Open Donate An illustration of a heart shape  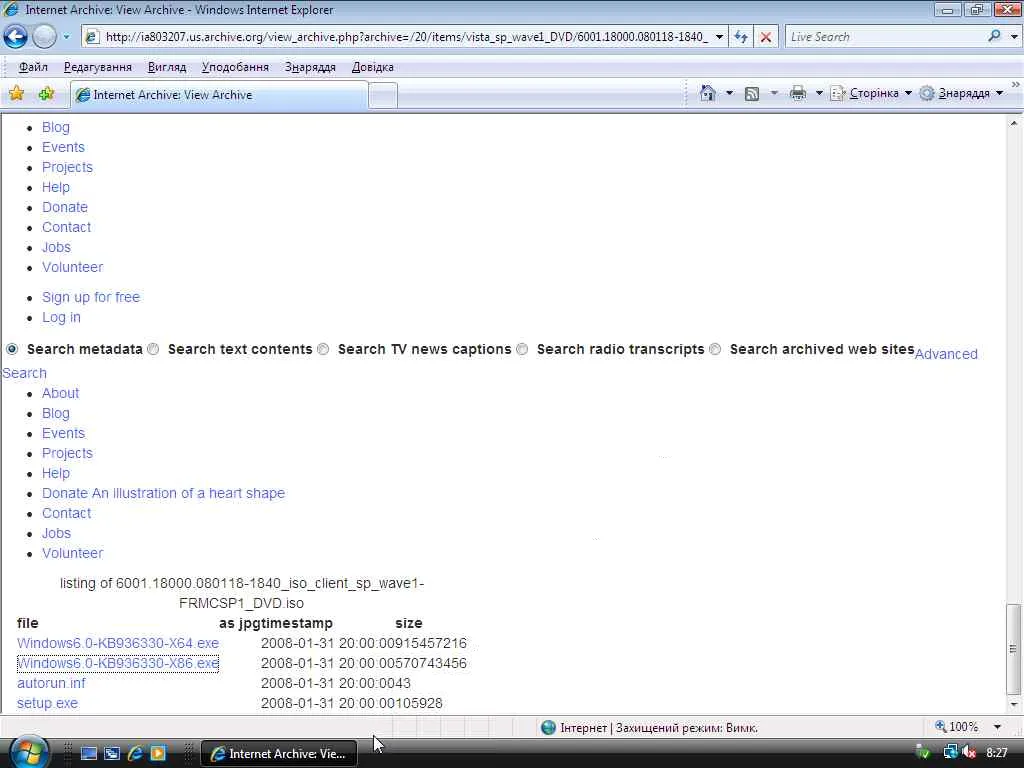(163, 493)
